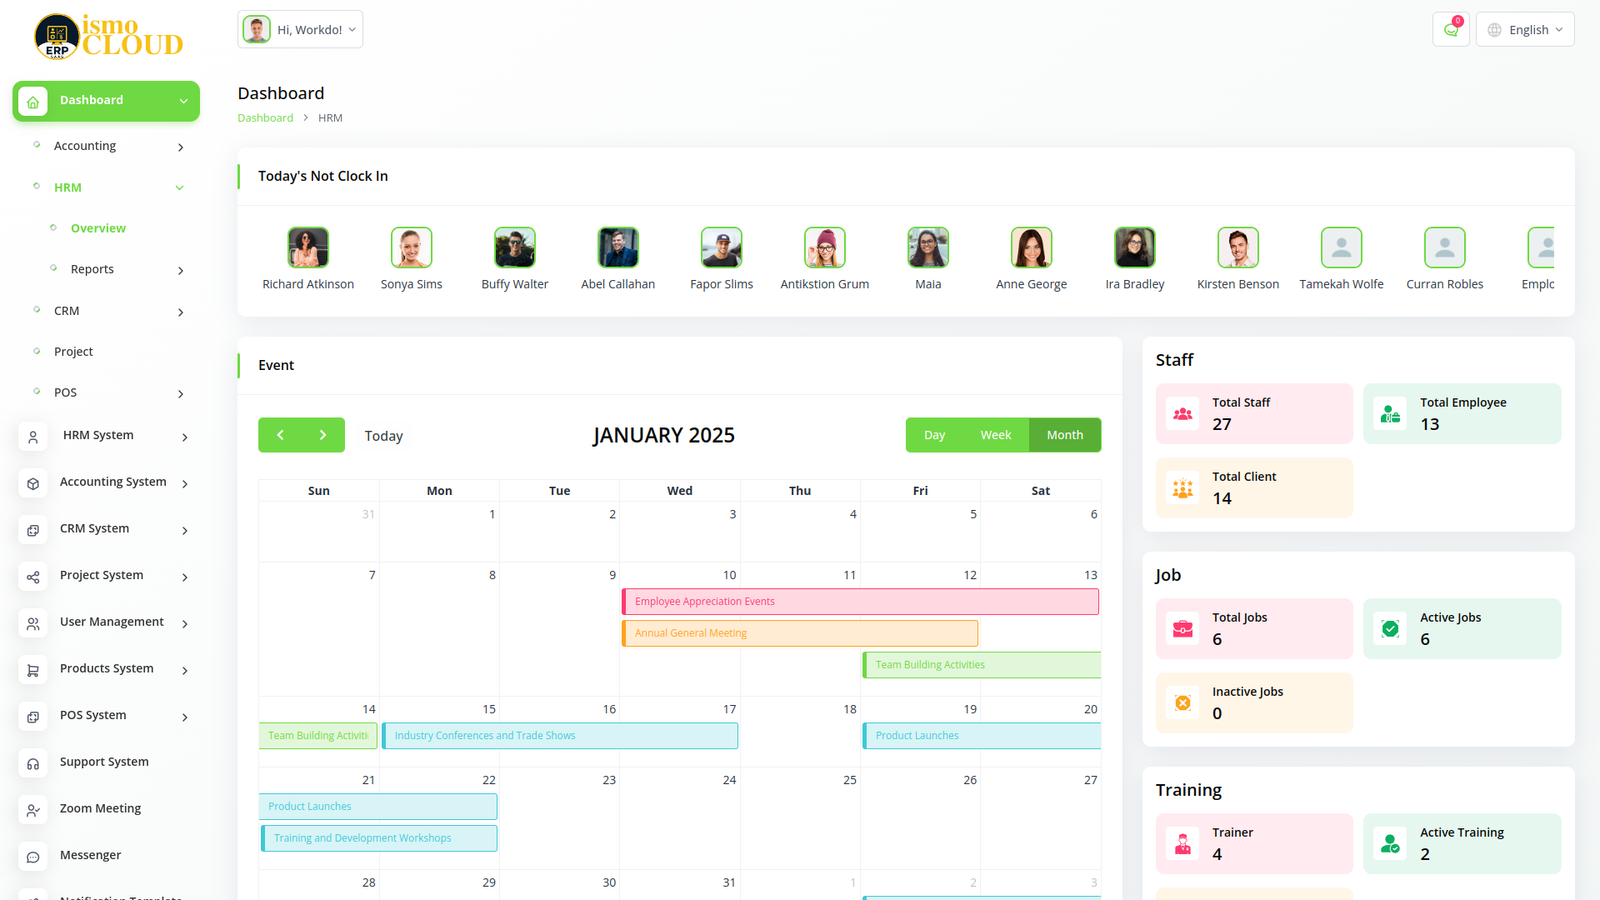Click the Inactive Jobs cross icon
This screenshot has width=1600, height=900.
[x=1183, y=703]
